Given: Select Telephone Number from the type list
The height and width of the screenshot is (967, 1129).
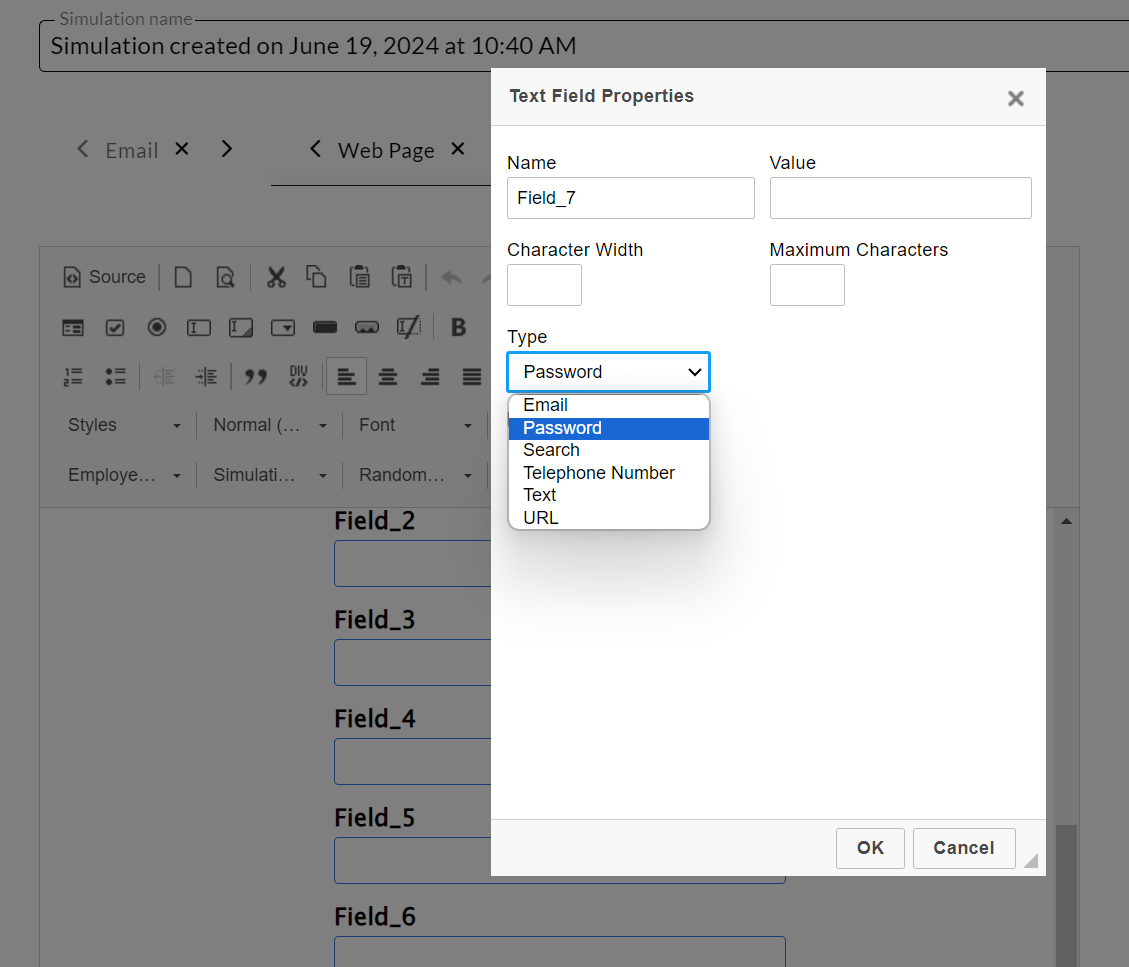Looking at the screenshot, I should (598, 473).
